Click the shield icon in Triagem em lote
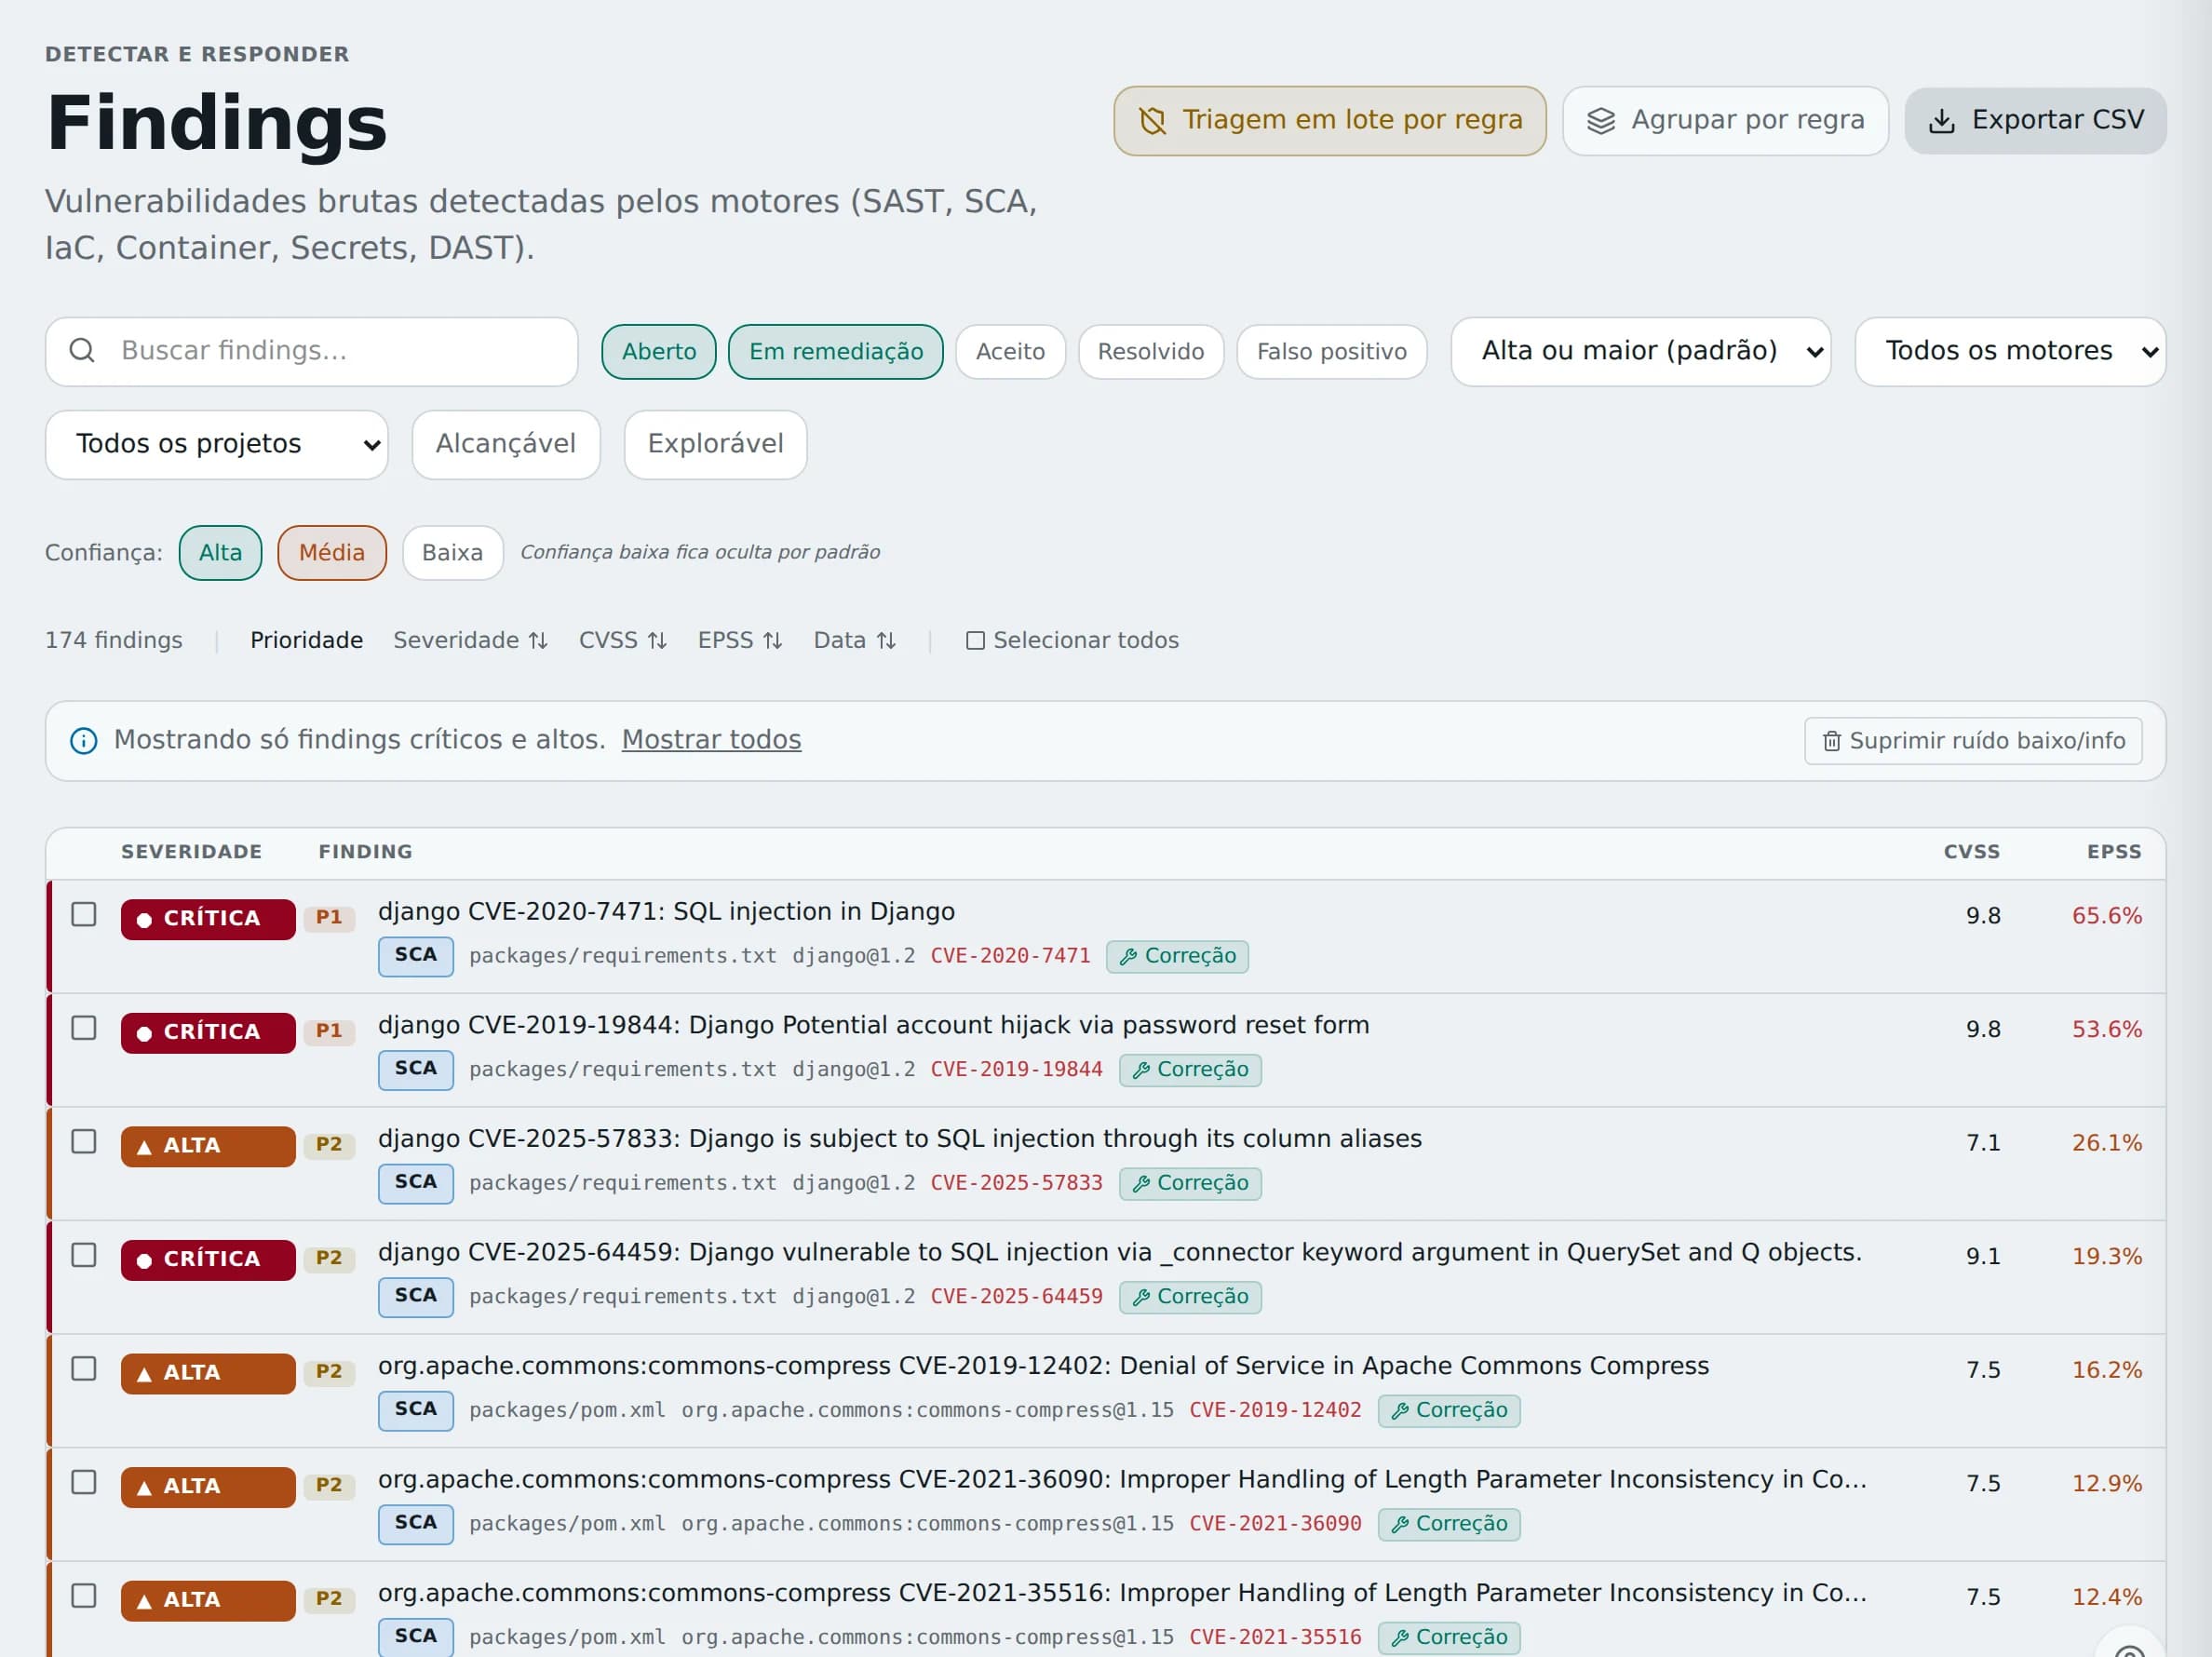Image resolution: width=2212 pixels, height=1657 pixels. click(x=1152, y=121)
